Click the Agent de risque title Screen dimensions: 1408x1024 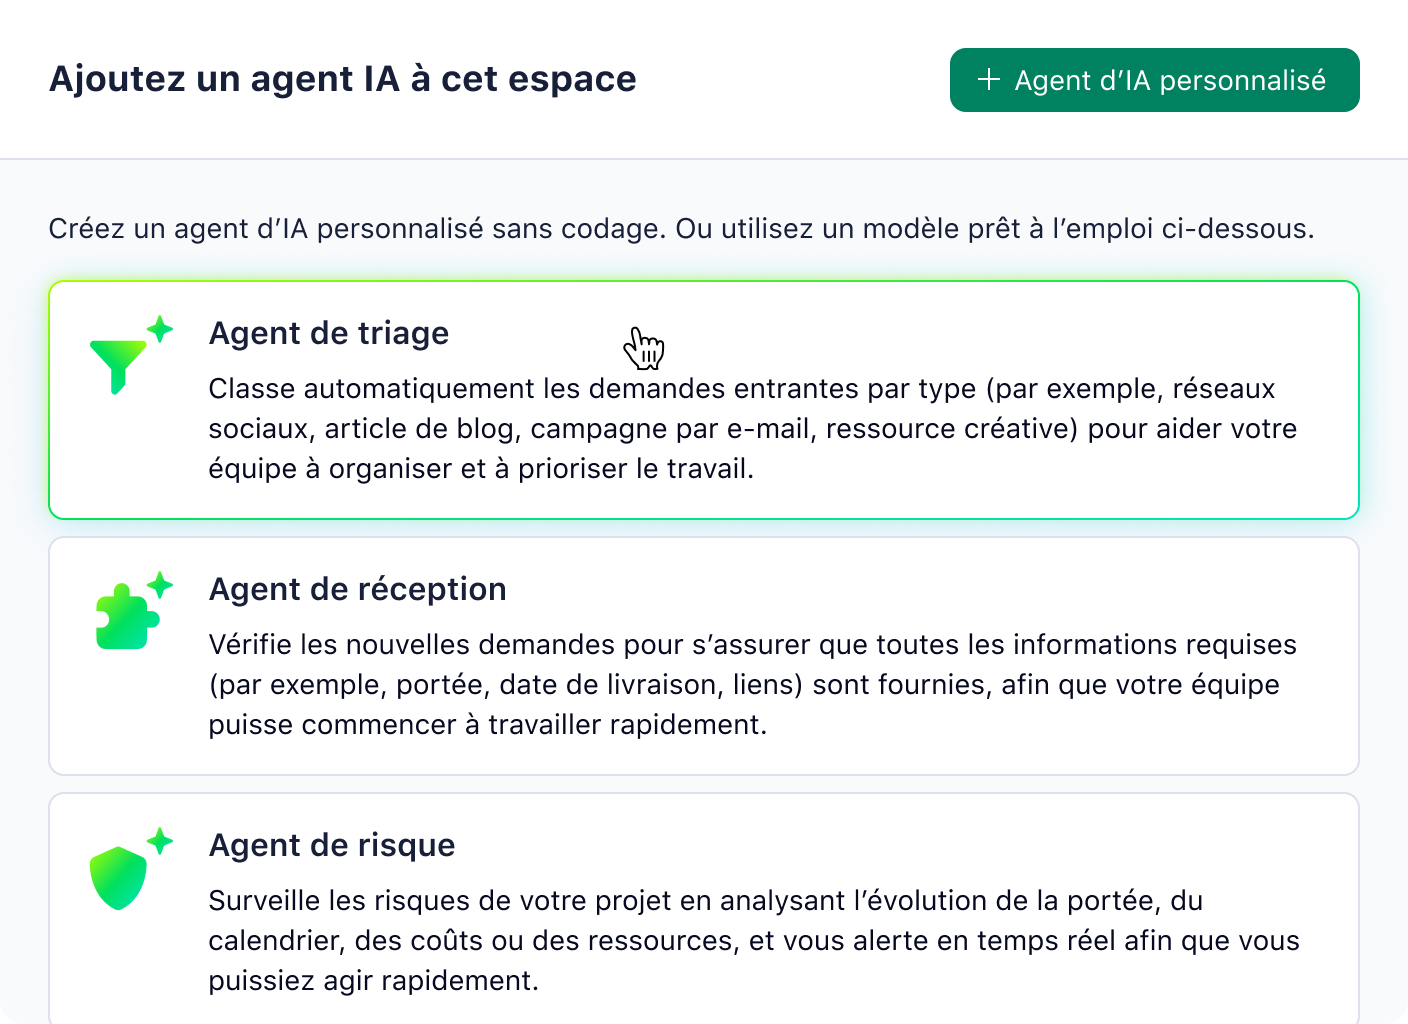pos(331,845)
